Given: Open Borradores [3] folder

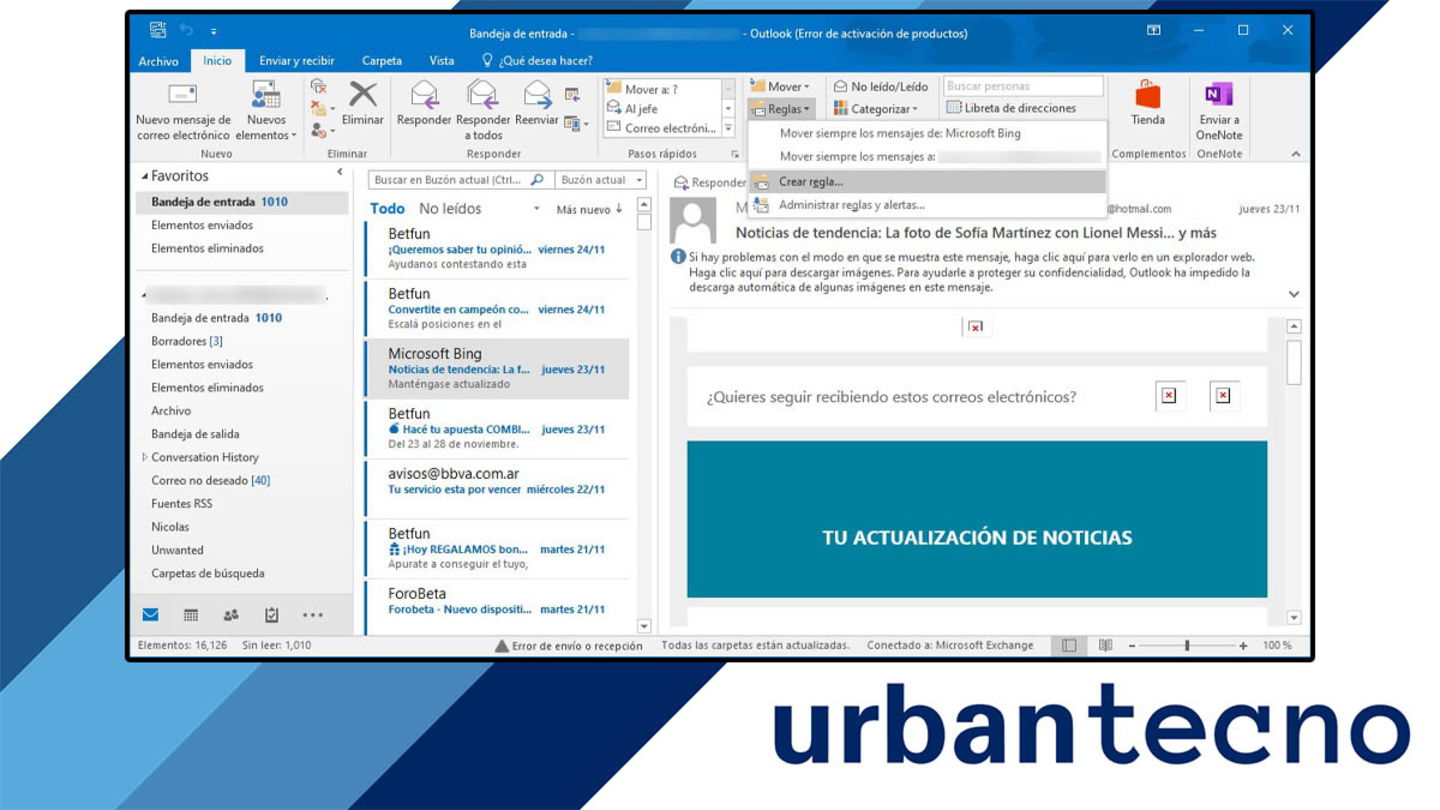Looking at the screenshot, I should point(187,341).
